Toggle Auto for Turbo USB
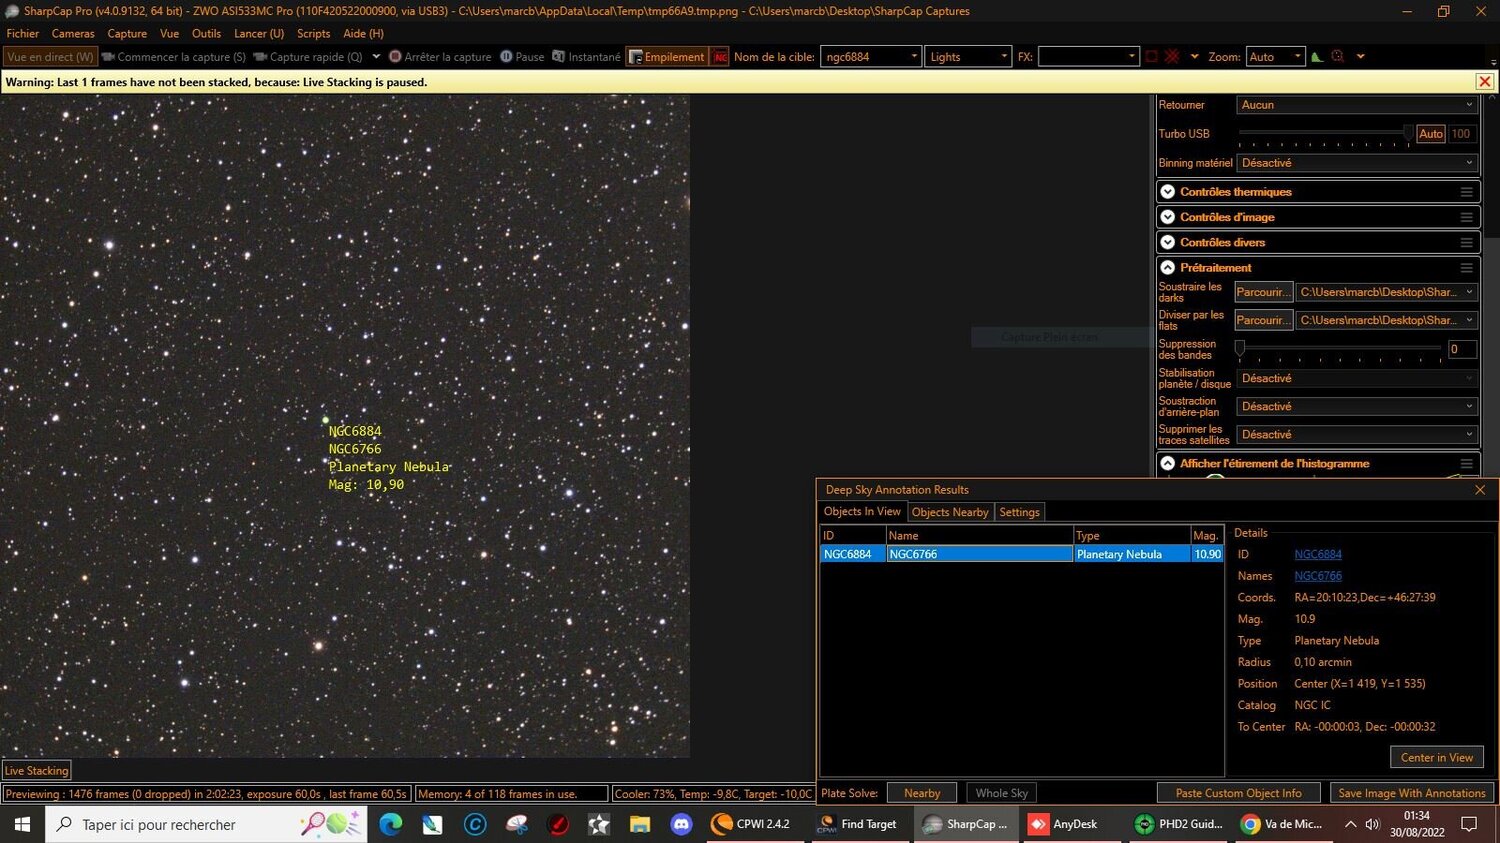The image size is (1500, 843). pyautogui.click(x=1430, y=133)
